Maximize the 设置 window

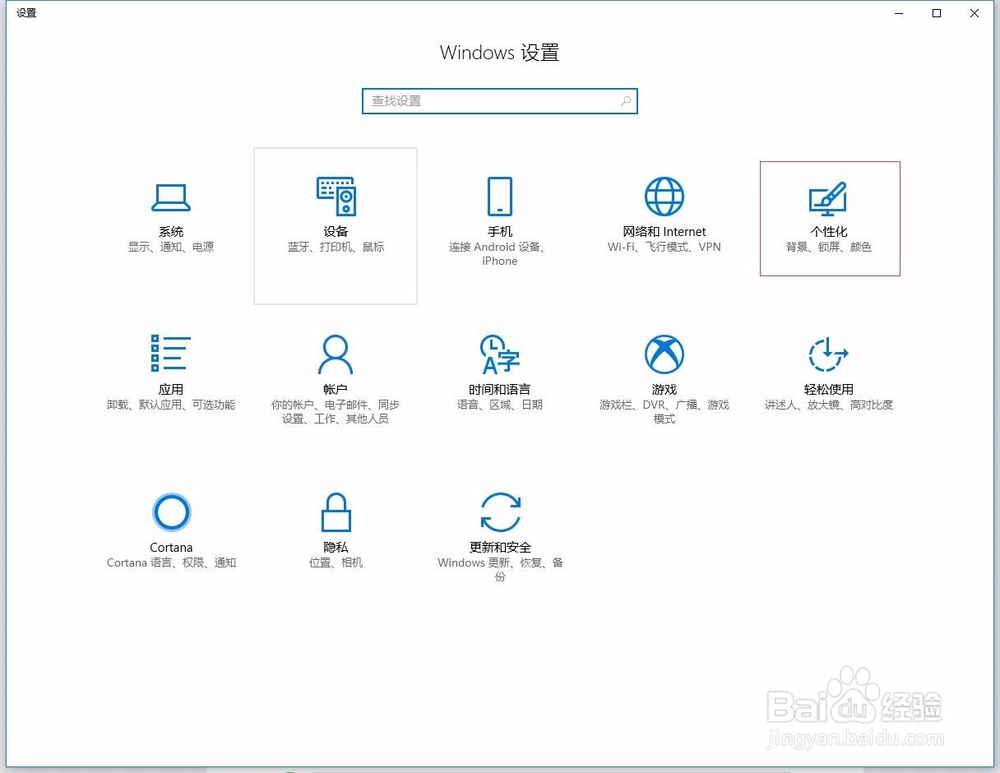pyautogui.click(x=936, y=13)
